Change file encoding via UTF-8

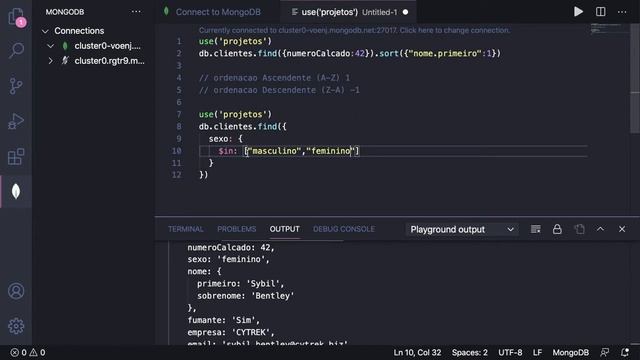[x=510, y=352]
